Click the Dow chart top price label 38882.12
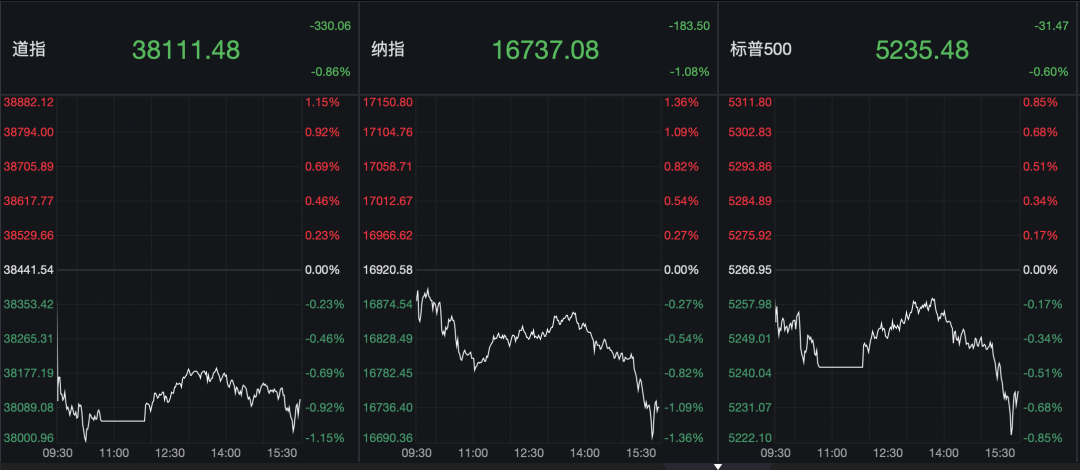This screenshot has width=1080, height=470. point(29,102)
